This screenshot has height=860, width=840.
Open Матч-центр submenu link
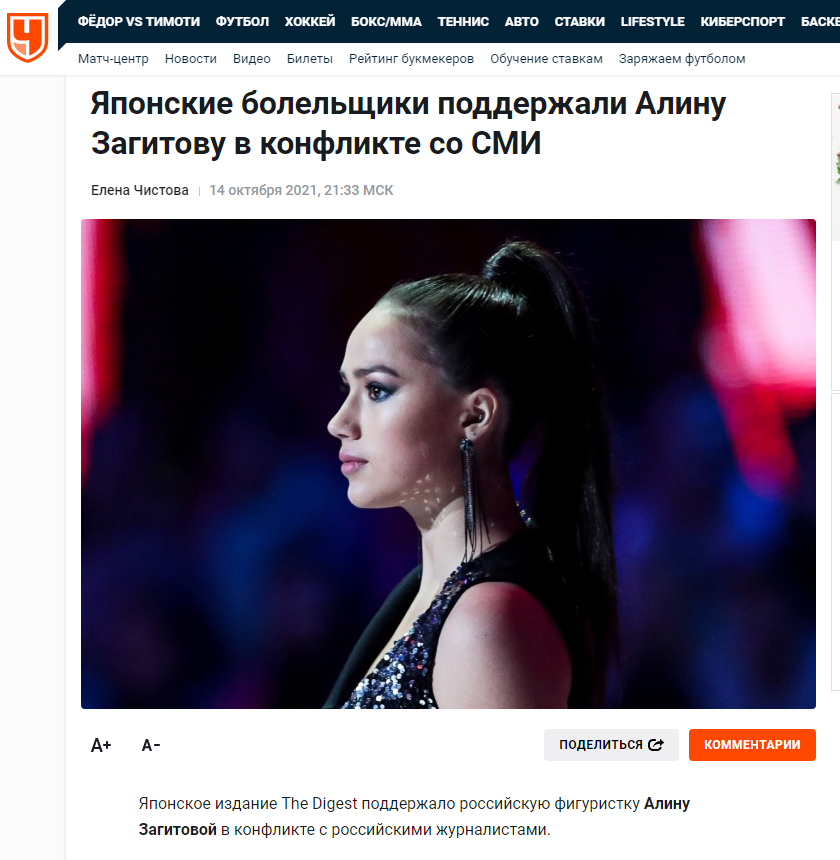point(113,59)
